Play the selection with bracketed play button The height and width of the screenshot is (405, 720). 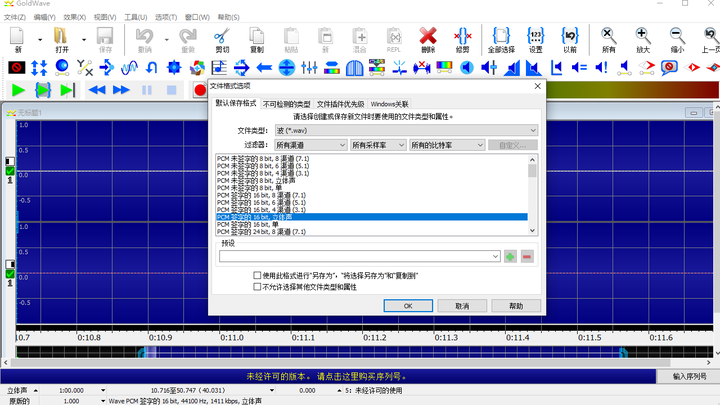pyautogui.click(x=43, y=90)
